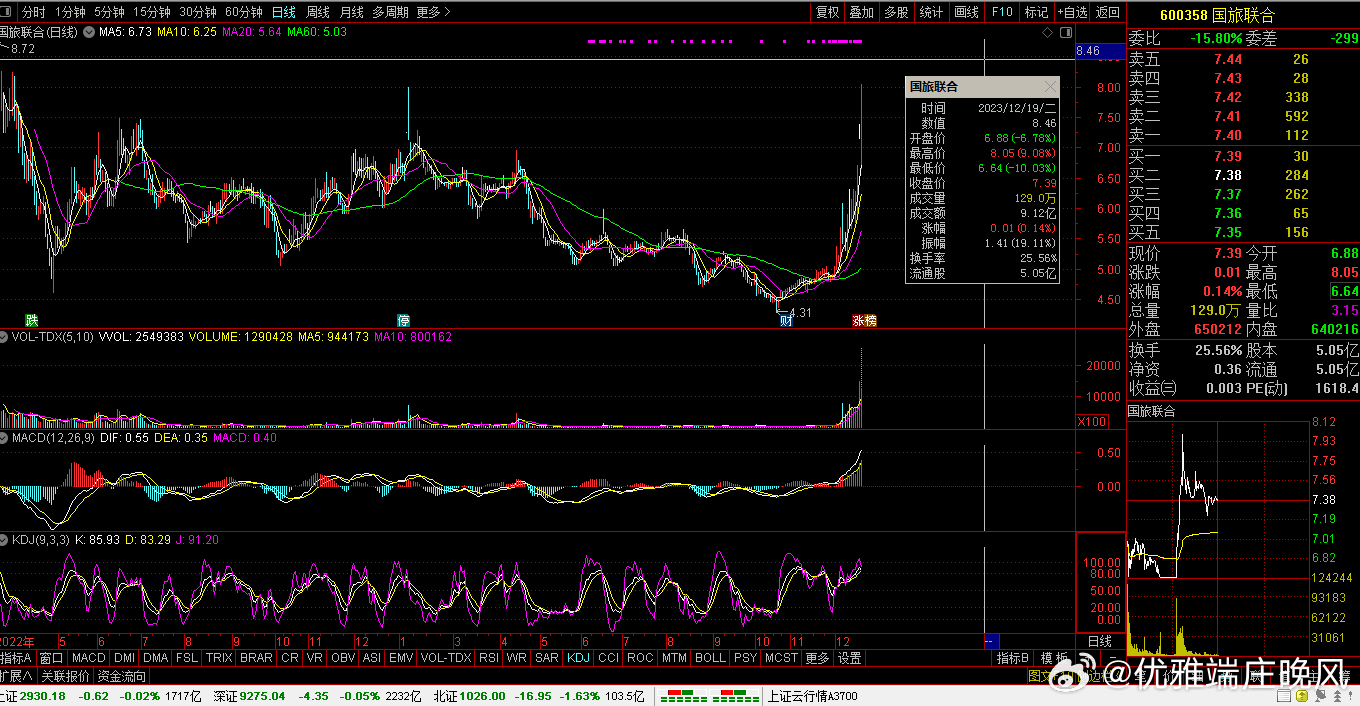Click the 买一 7.39 order row
The height and width of the screenshot is (706, 1360).
pos(1243,156)
